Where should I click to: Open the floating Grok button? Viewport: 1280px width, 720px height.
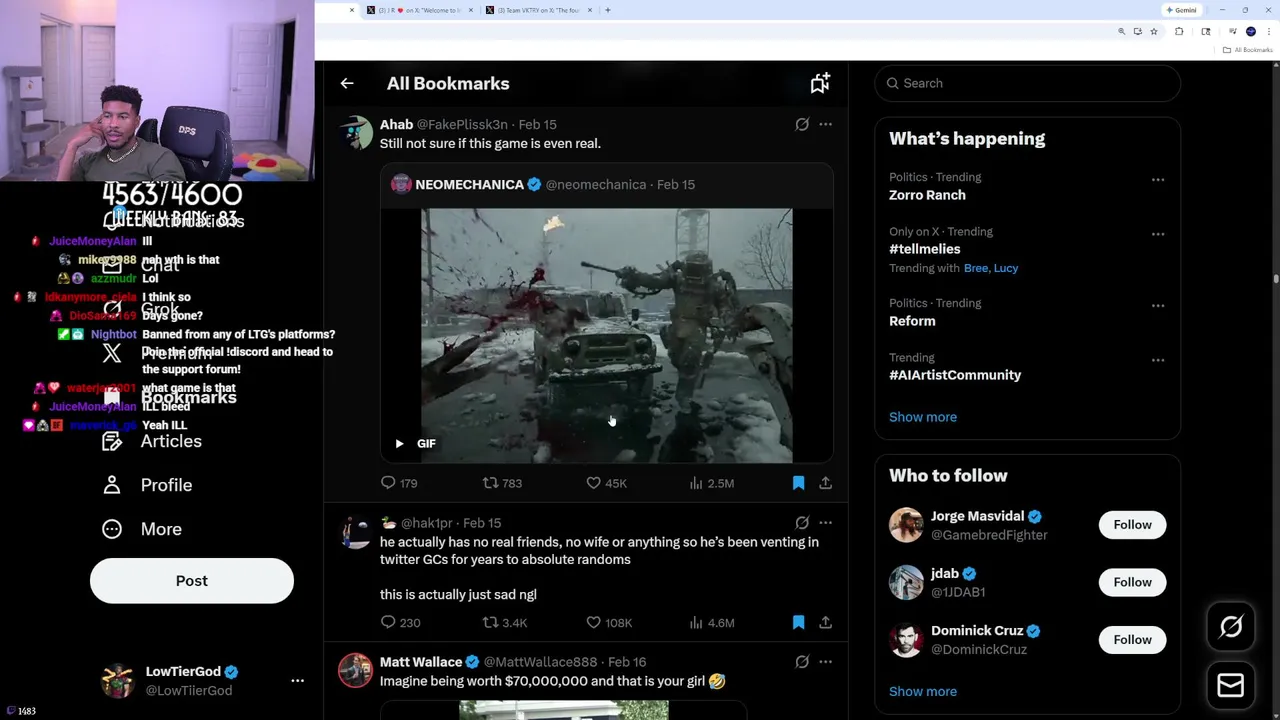point(1231,627)
